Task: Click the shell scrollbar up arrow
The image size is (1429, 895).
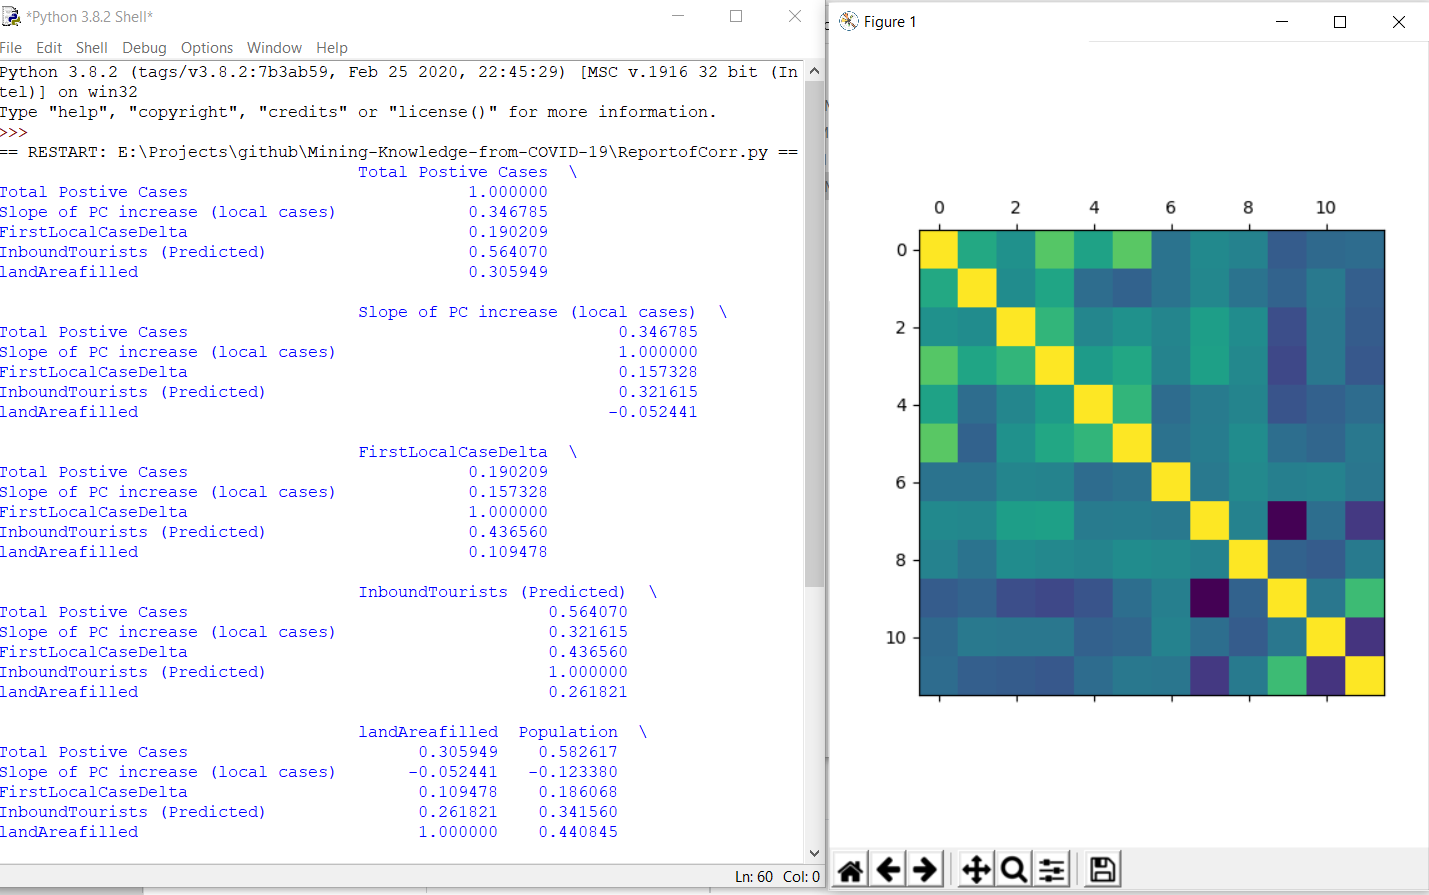Action: pos(814,71)
